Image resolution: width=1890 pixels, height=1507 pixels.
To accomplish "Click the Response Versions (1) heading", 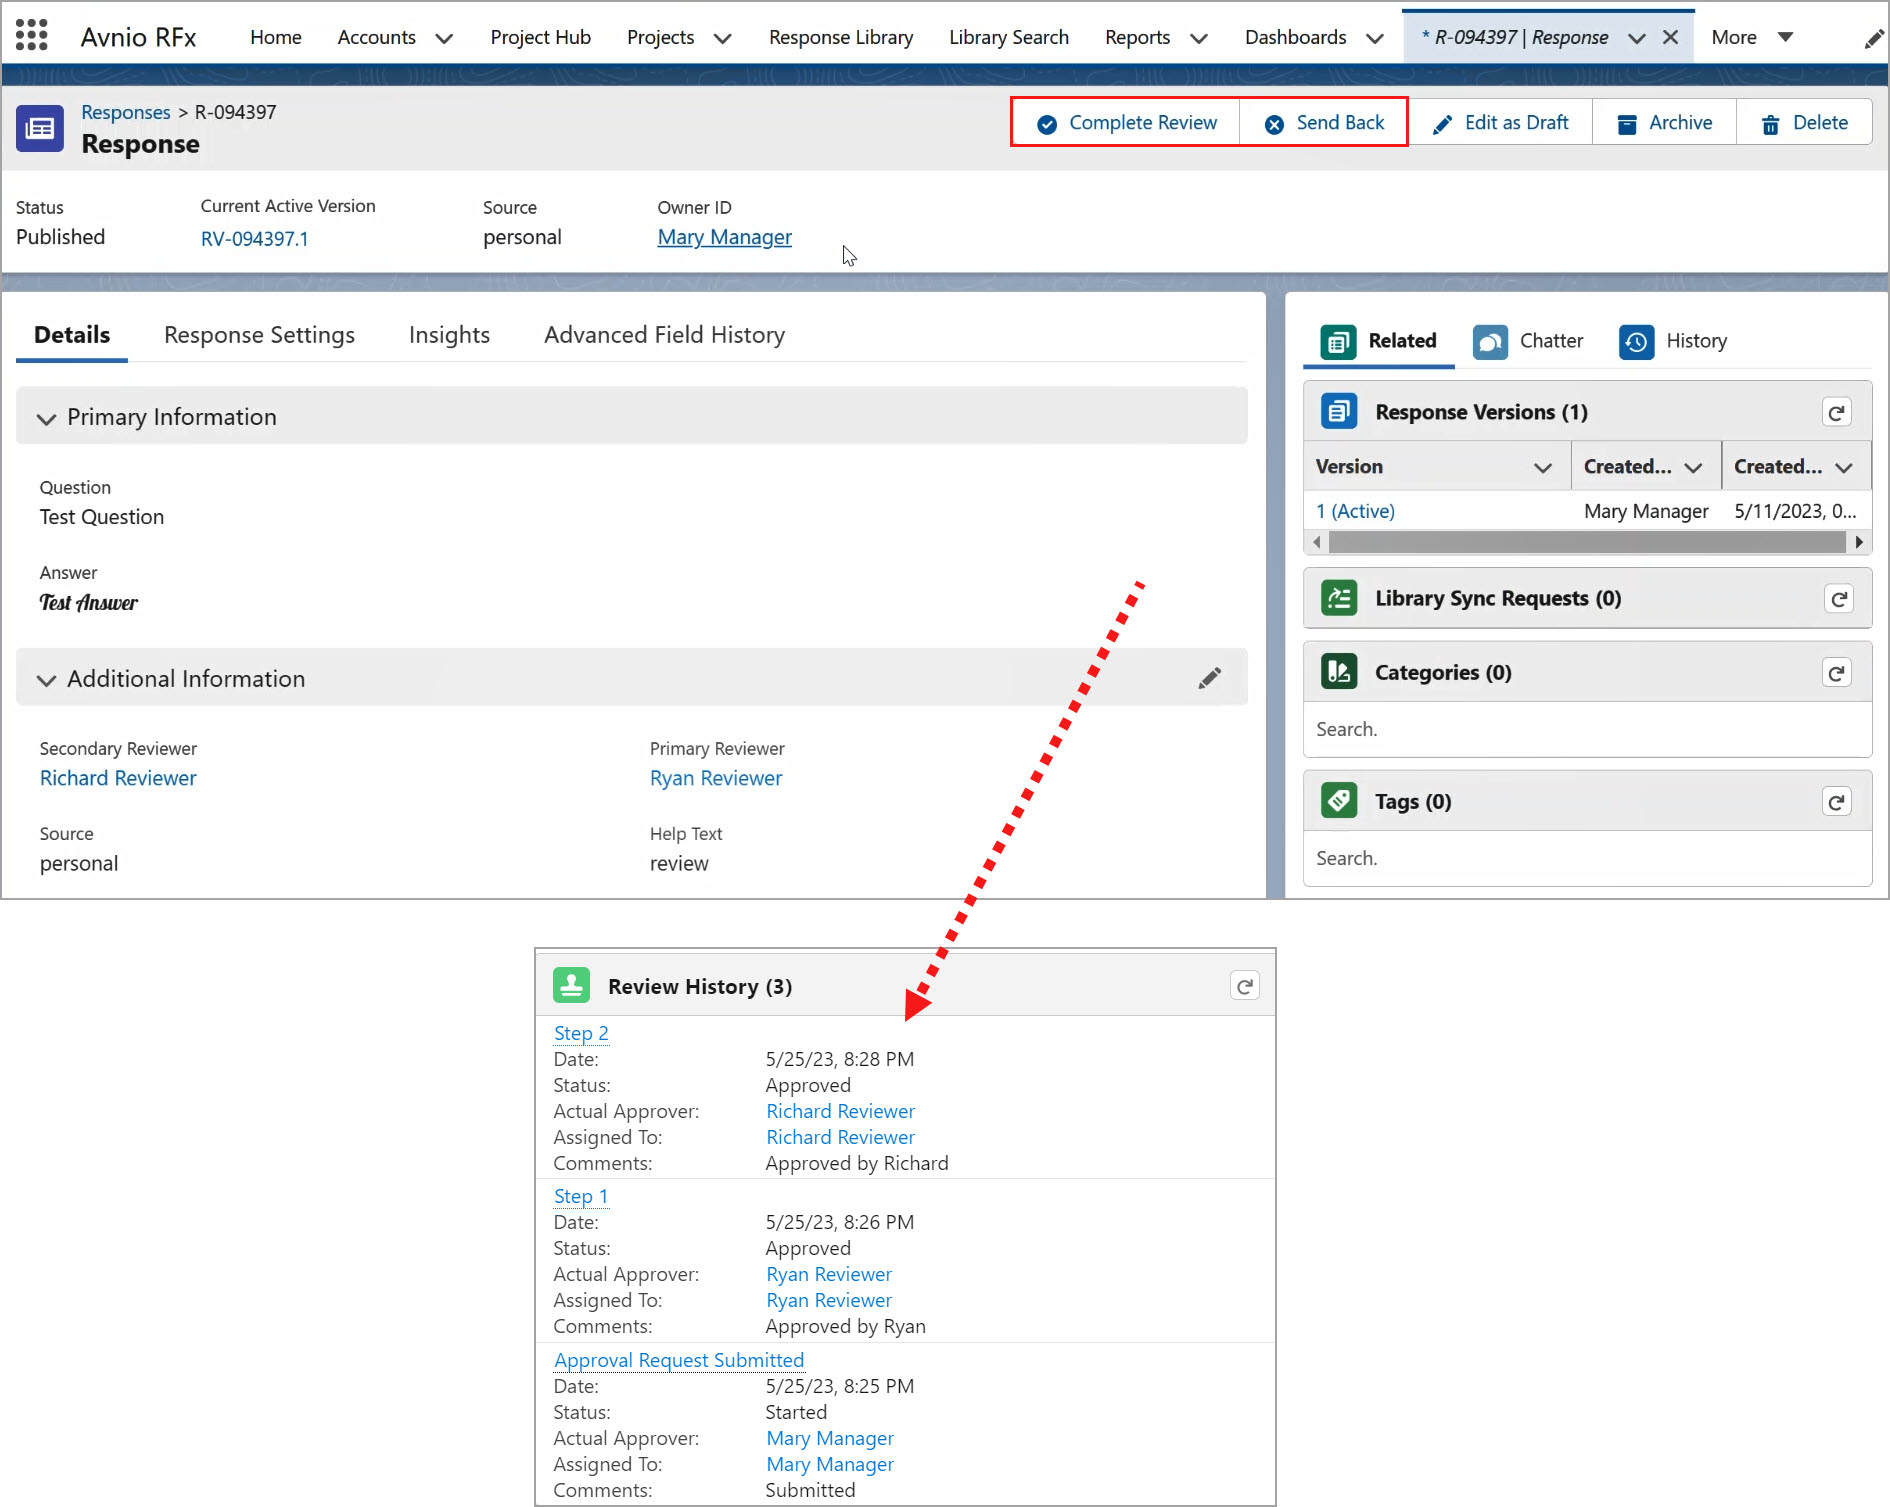I will (x=1481, y=412).
